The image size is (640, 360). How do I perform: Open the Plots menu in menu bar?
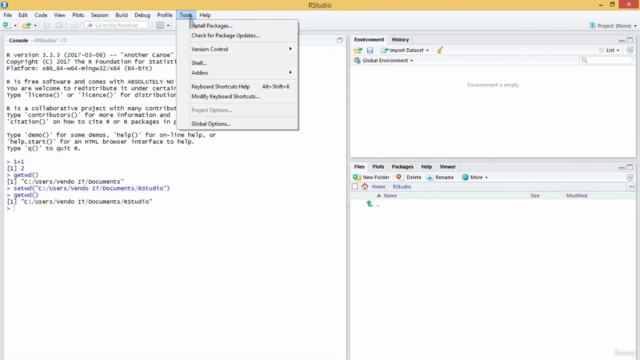click(x=78, y=15)
